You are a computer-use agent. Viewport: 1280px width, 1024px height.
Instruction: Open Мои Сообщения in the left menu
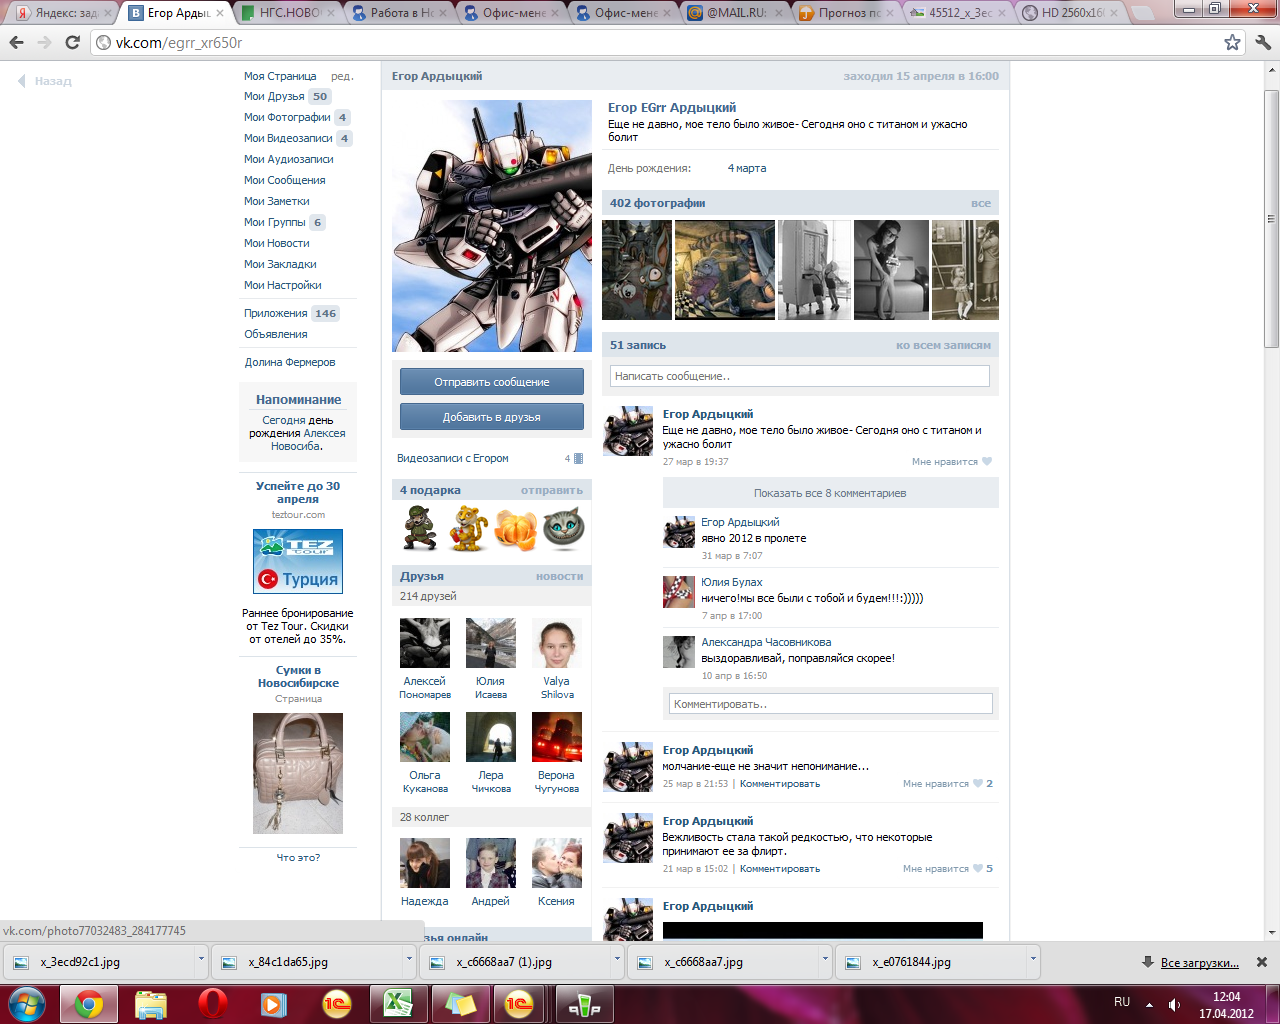[285, 181]
